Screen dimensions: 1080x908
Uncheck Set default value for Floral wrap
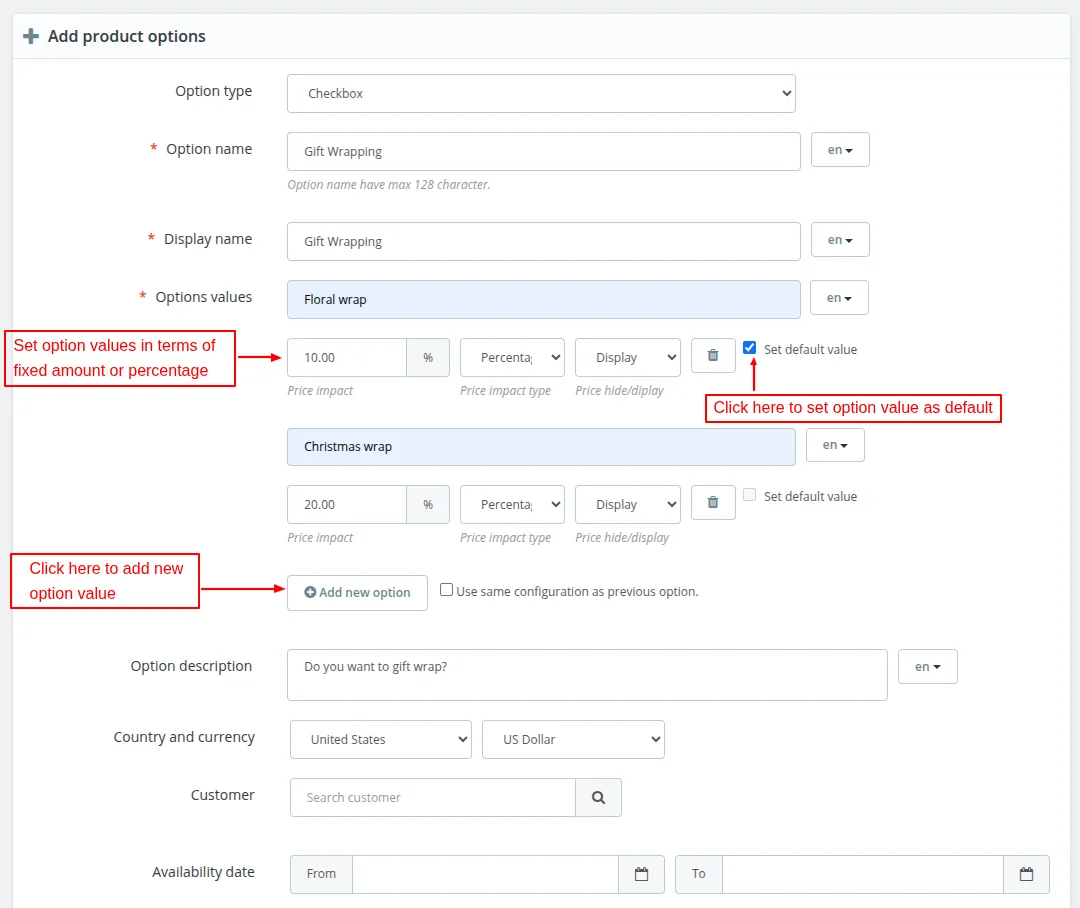749,348
